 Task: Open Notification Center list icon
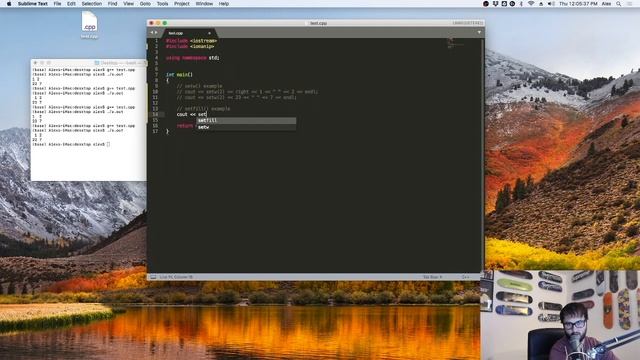click(630, 4)
